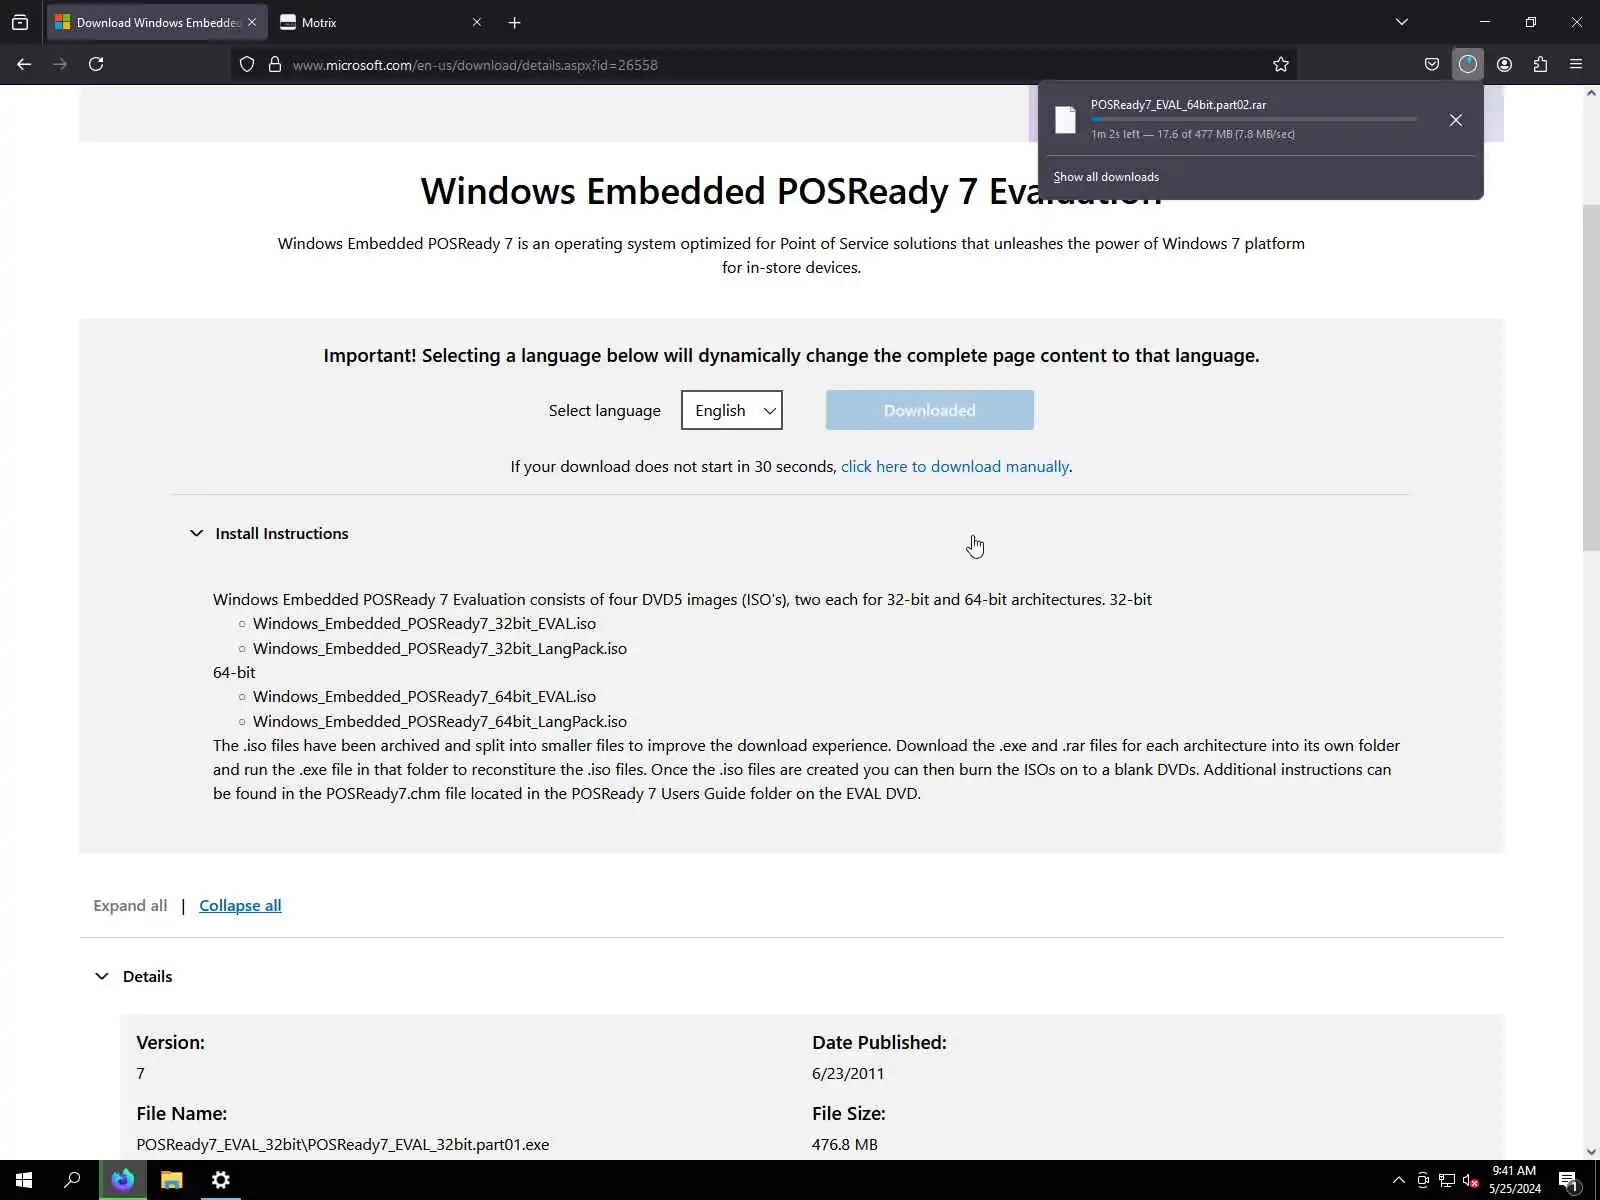Click the download progress bar
Viewport: 1600px width, 1200px height.
tap(1254, 119)
